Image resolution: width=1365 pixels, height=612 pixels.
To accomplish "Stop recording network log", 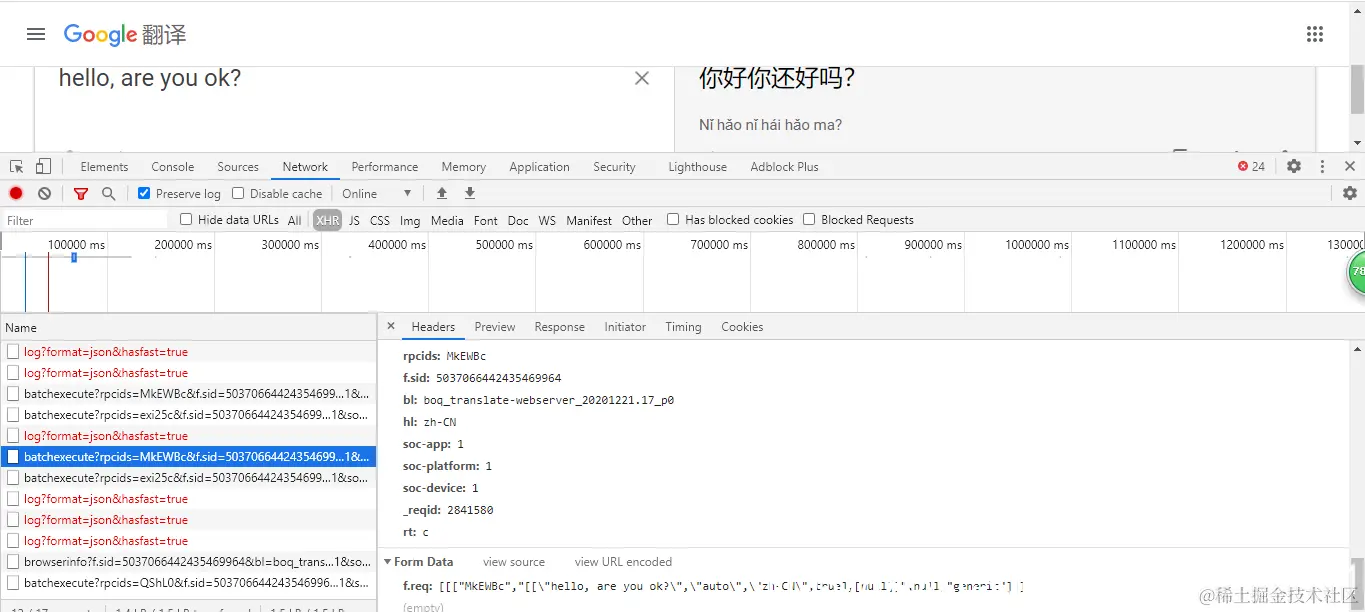I will pos(16,193).
